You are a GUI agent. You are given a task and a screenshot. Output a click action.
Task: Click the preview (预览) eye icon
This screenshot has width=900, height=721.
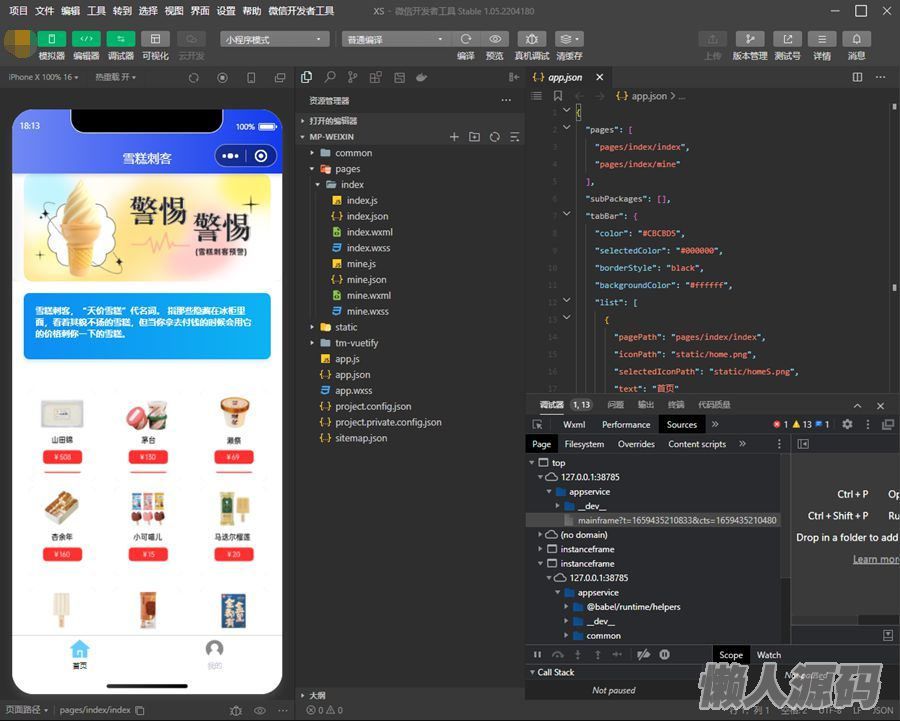coord(495,39)
